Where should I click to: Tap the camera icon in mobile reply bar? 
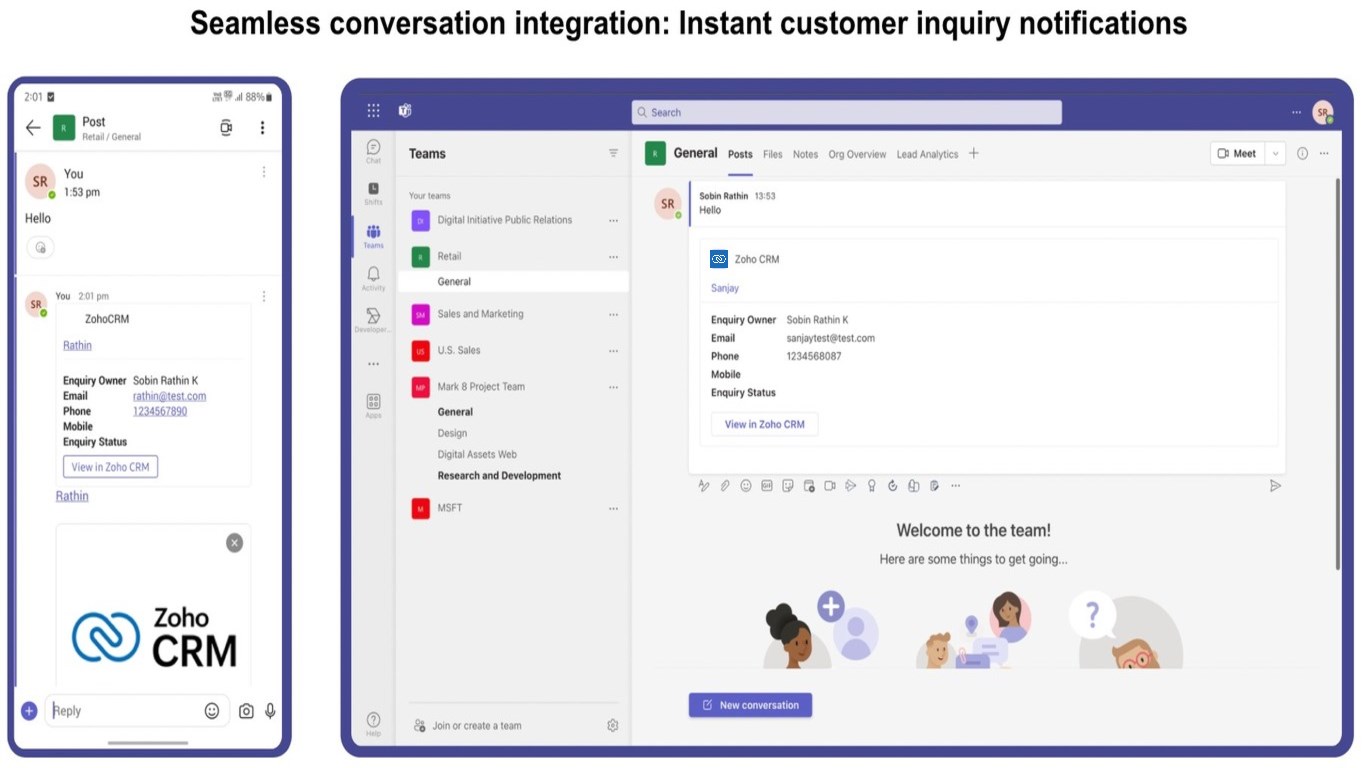click(x=246, y=711)
